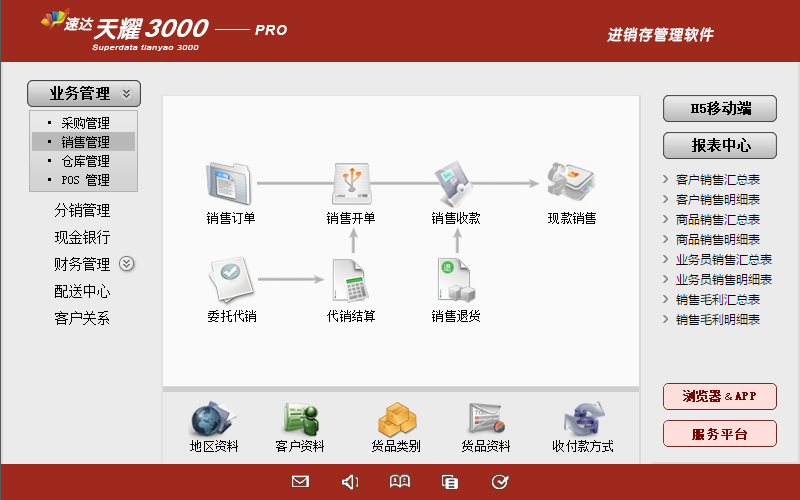Click the speaker icon in bottom bar
800x500 pixels.
(350, 482)
